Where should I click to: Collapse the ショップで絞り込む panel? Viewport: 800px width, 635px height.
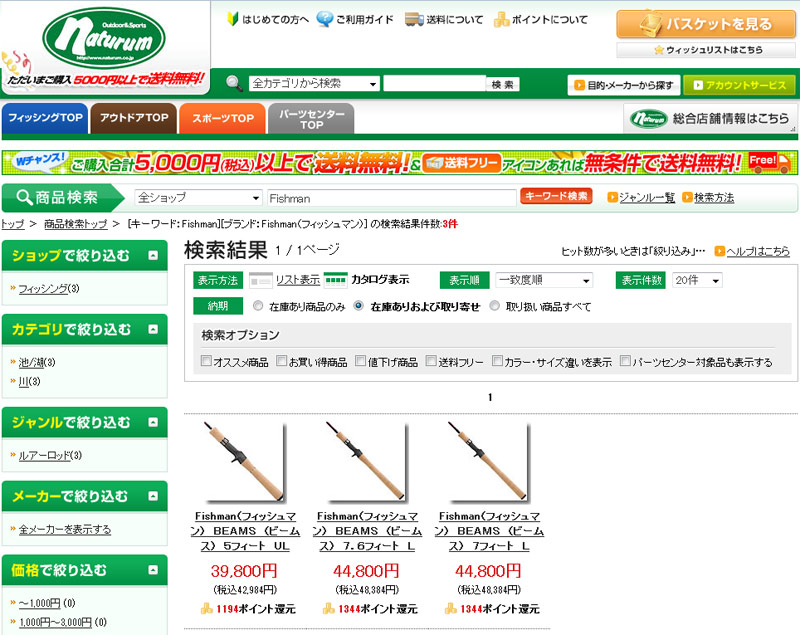pyautogui.click(x=153, y=255)
